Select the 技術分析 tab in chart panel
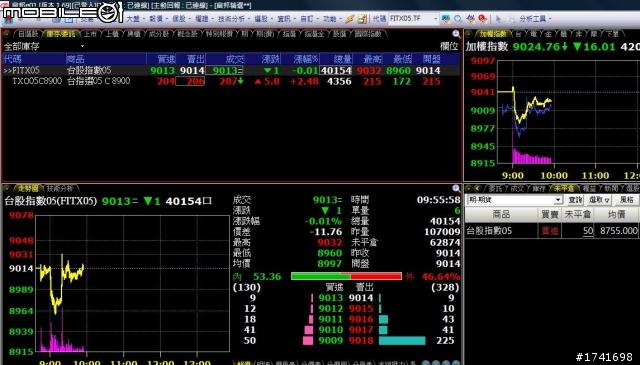640x365 pixels. point(60,188)
